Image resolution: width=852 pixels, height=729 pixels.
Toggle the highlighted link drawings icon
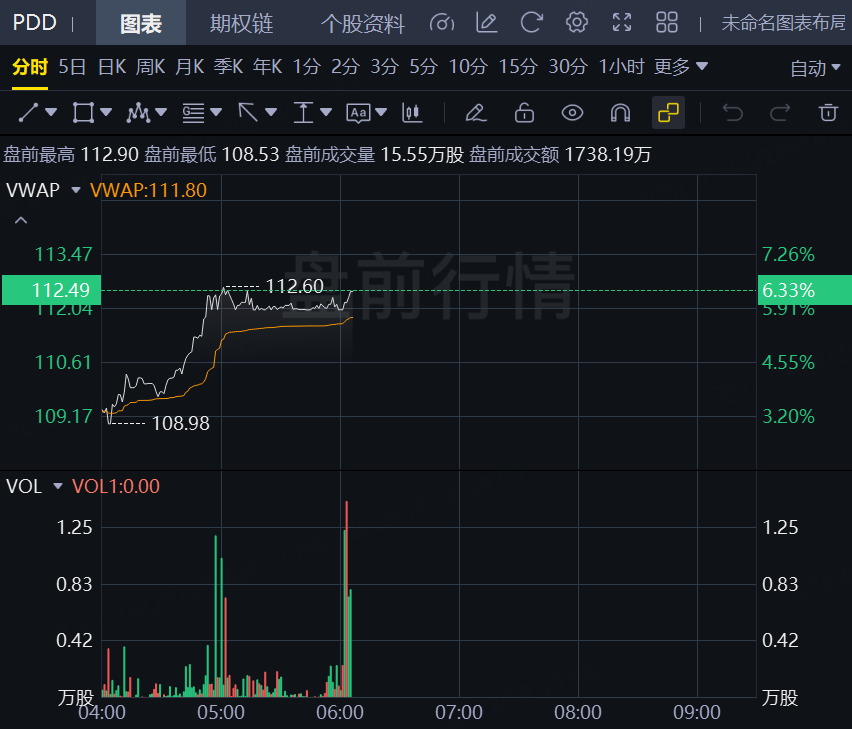coord(668,112)
